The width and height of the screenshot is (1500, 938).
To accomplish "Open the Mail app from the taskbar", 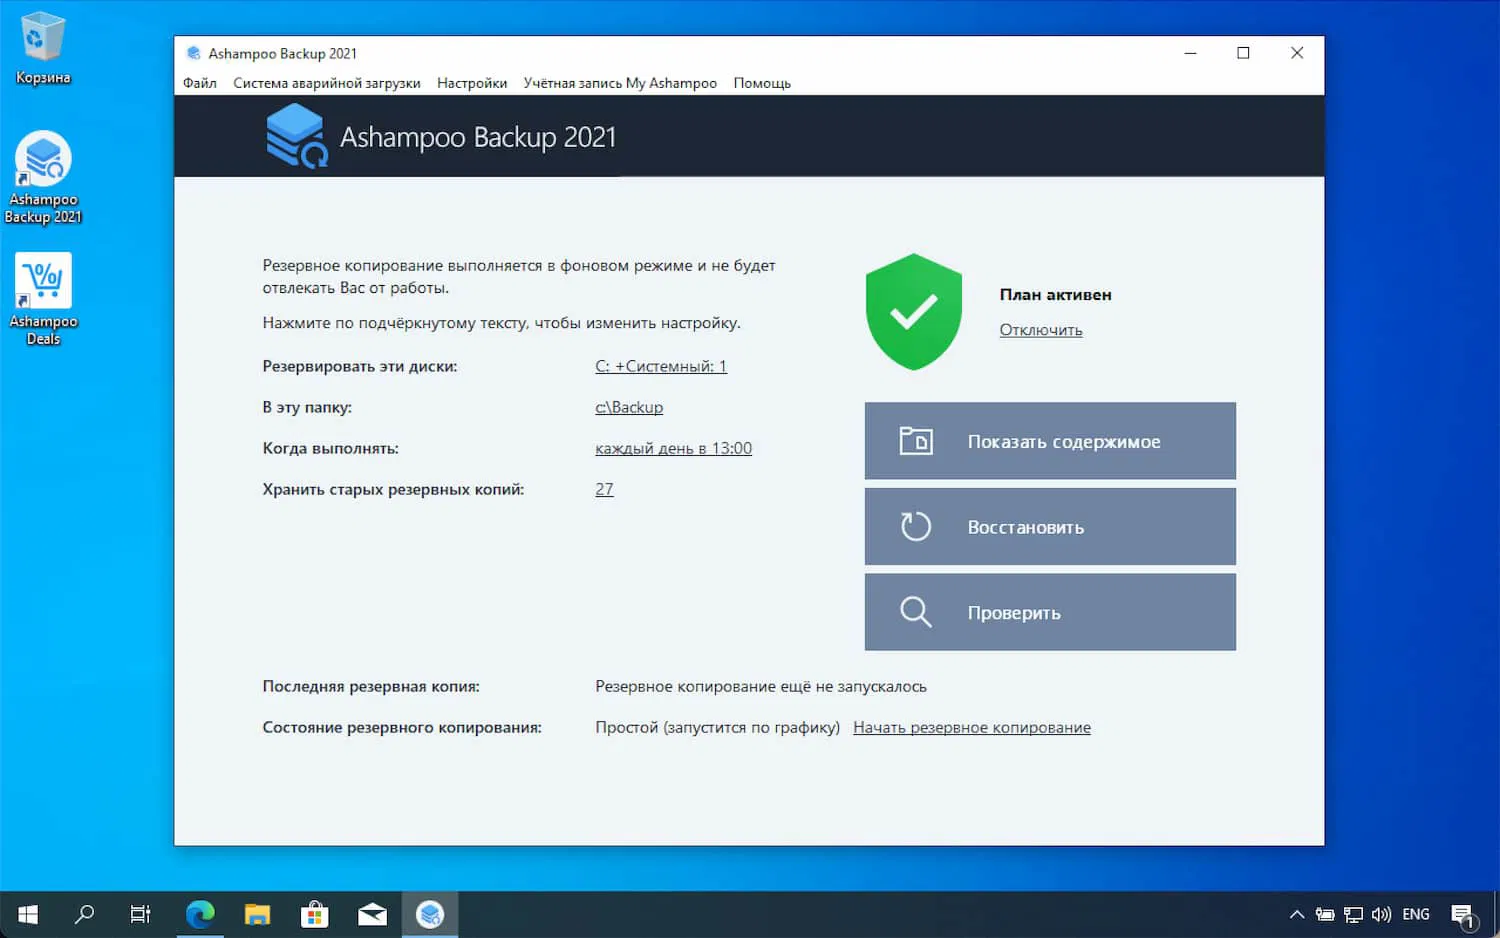I will (372, 914).
